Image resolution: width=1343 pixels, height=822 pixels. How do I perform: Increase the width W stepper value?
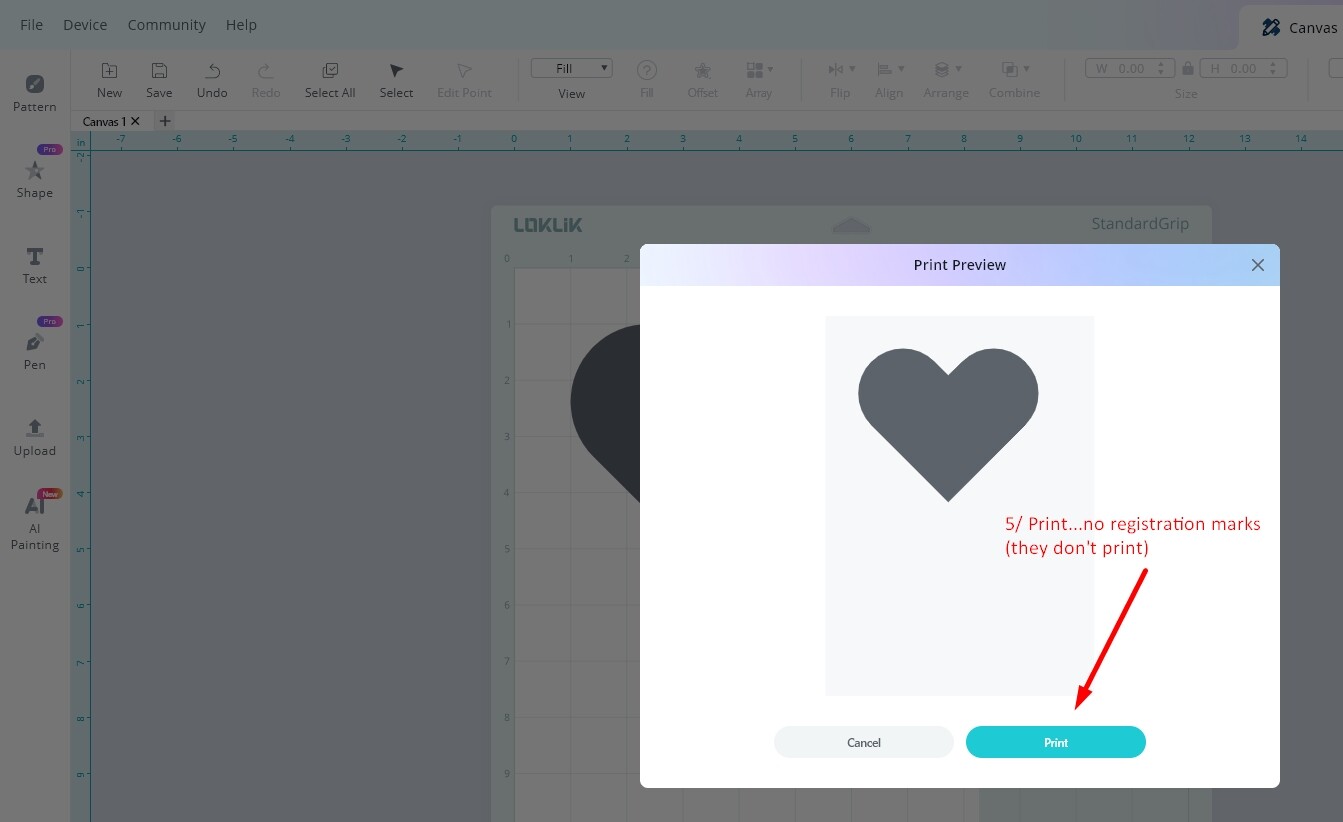[1160, 65]
